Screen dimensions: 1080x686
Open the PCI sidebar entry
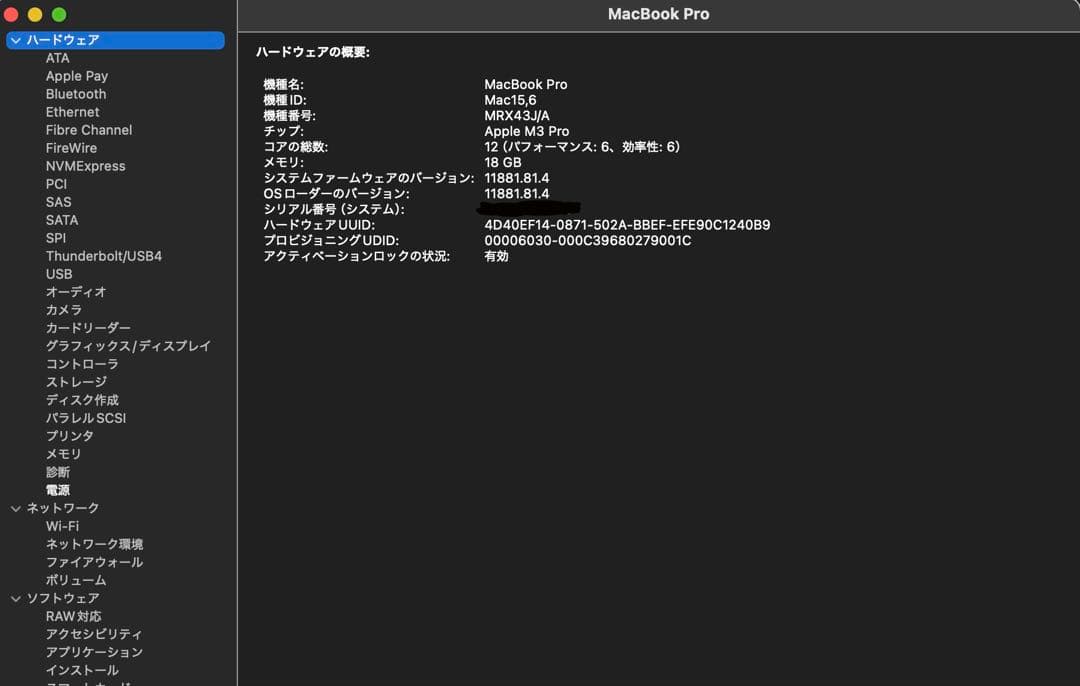point(56,184)
